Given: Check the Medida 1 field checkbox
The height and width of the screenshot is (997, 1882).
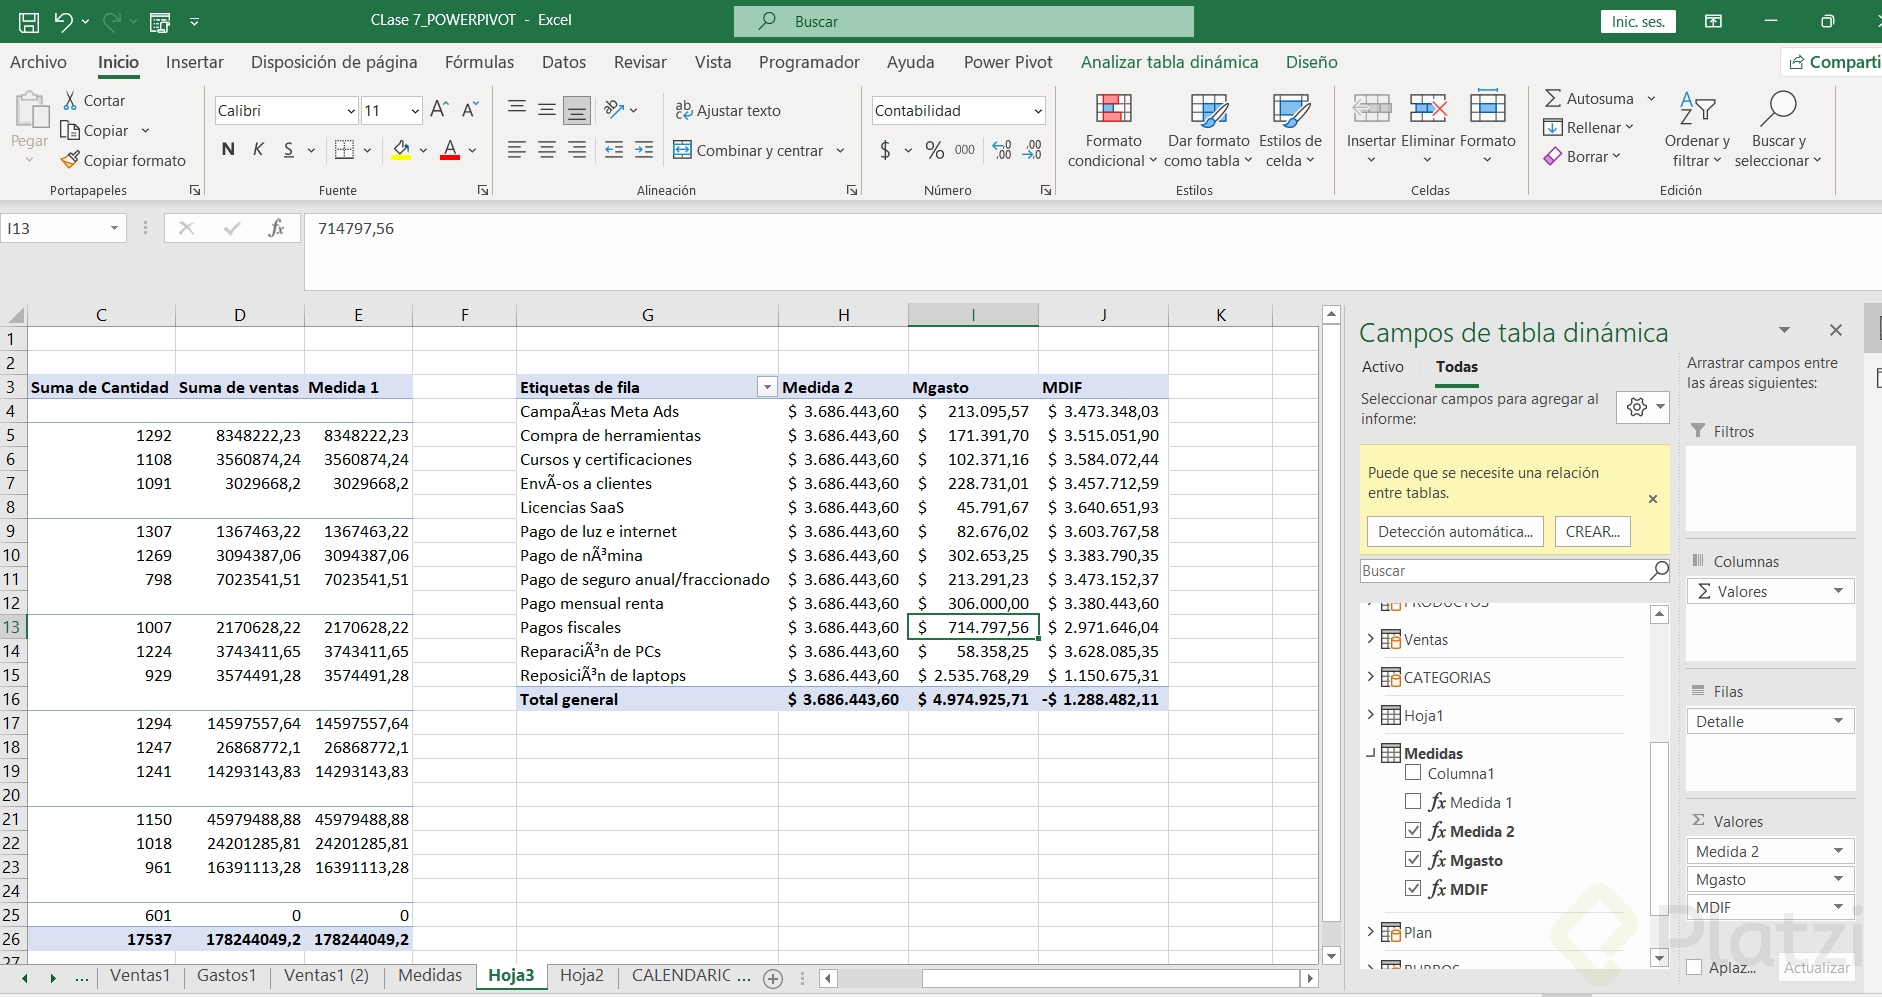Looking at the screenshot, I should [1413, 801].
